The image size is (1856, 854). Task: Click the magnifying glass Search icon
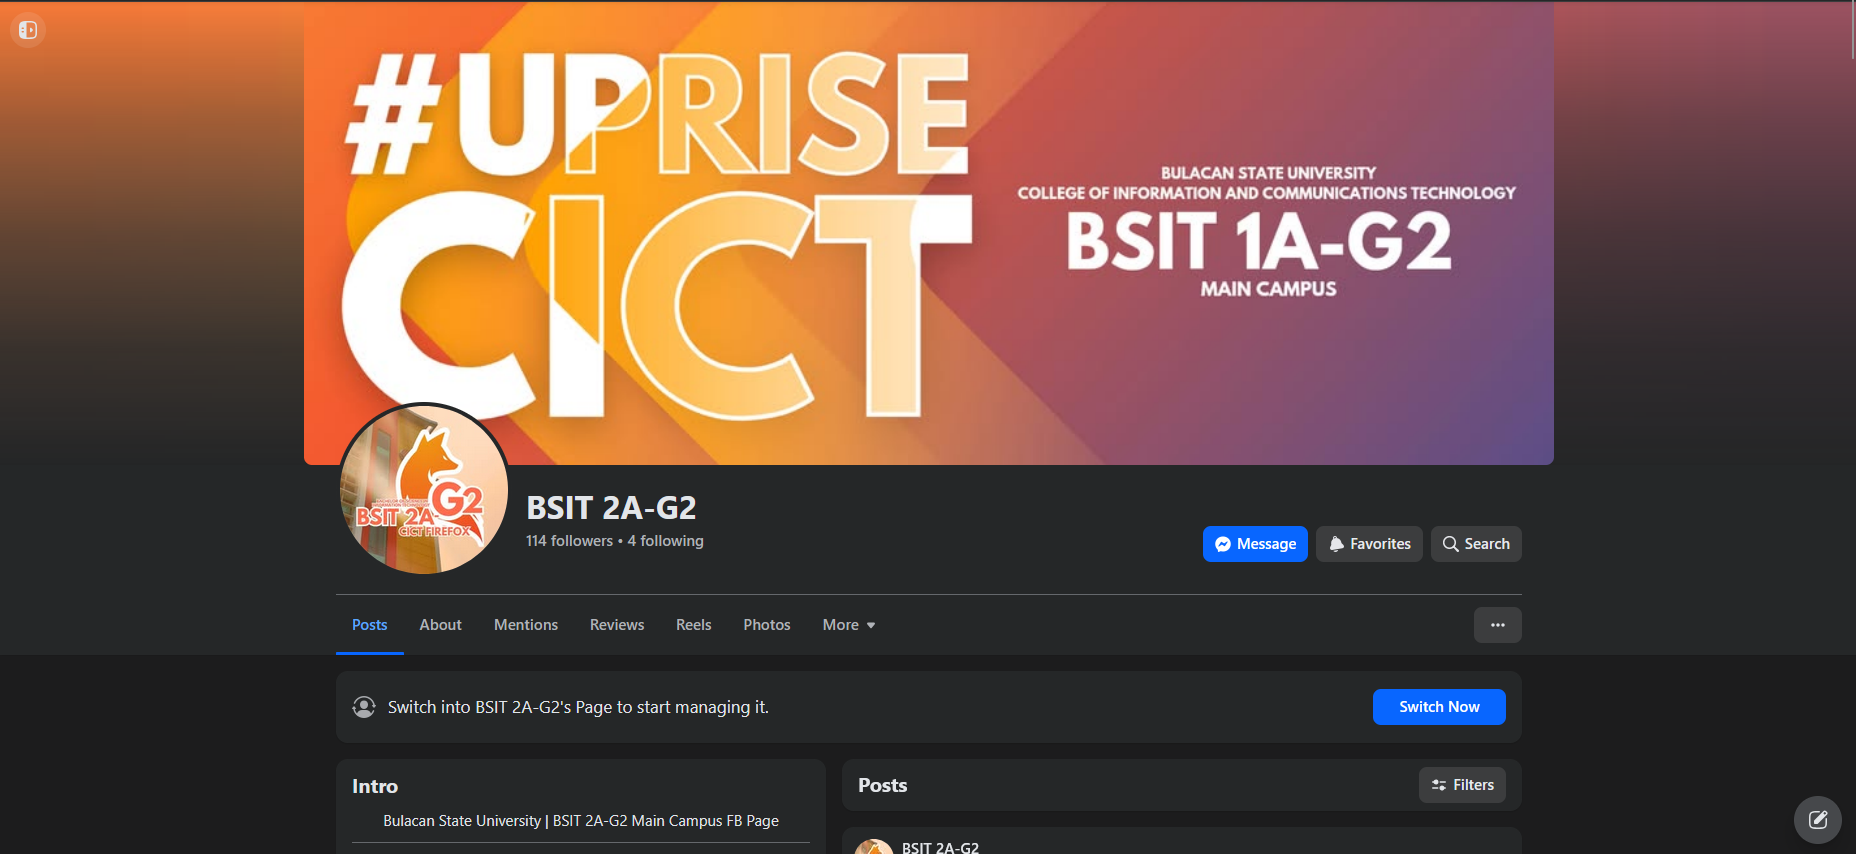[1450, 544]
